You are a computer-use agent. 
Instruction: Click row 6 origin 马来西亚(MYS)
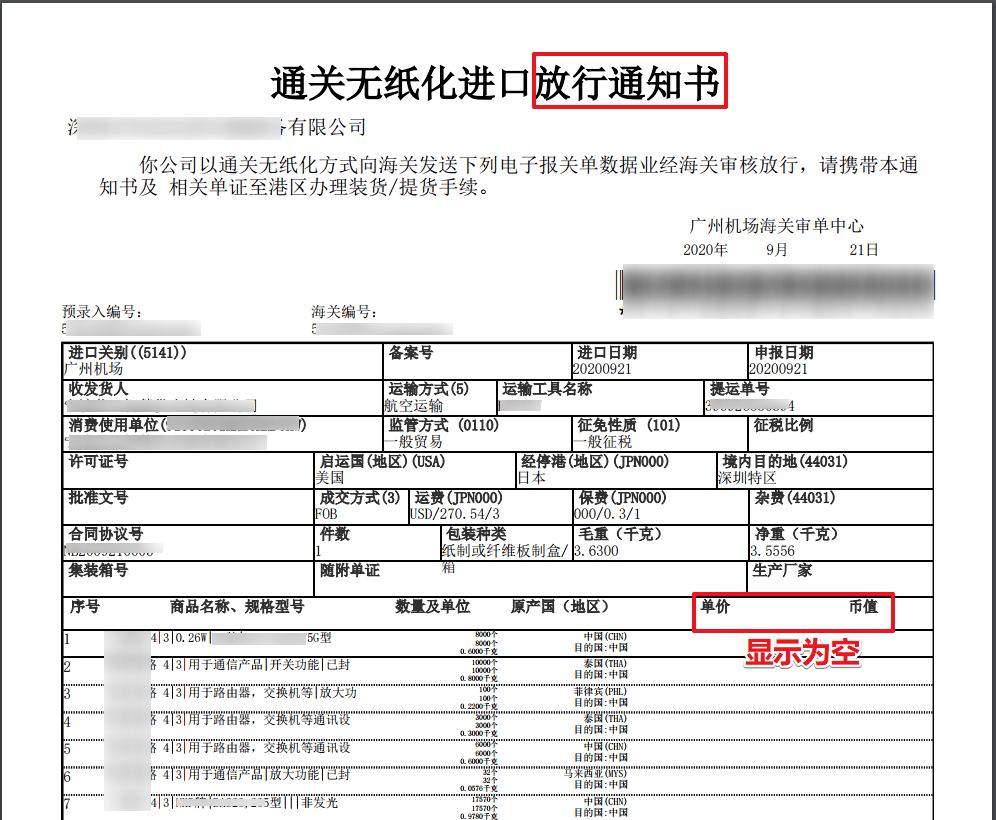tap(595, 773)
